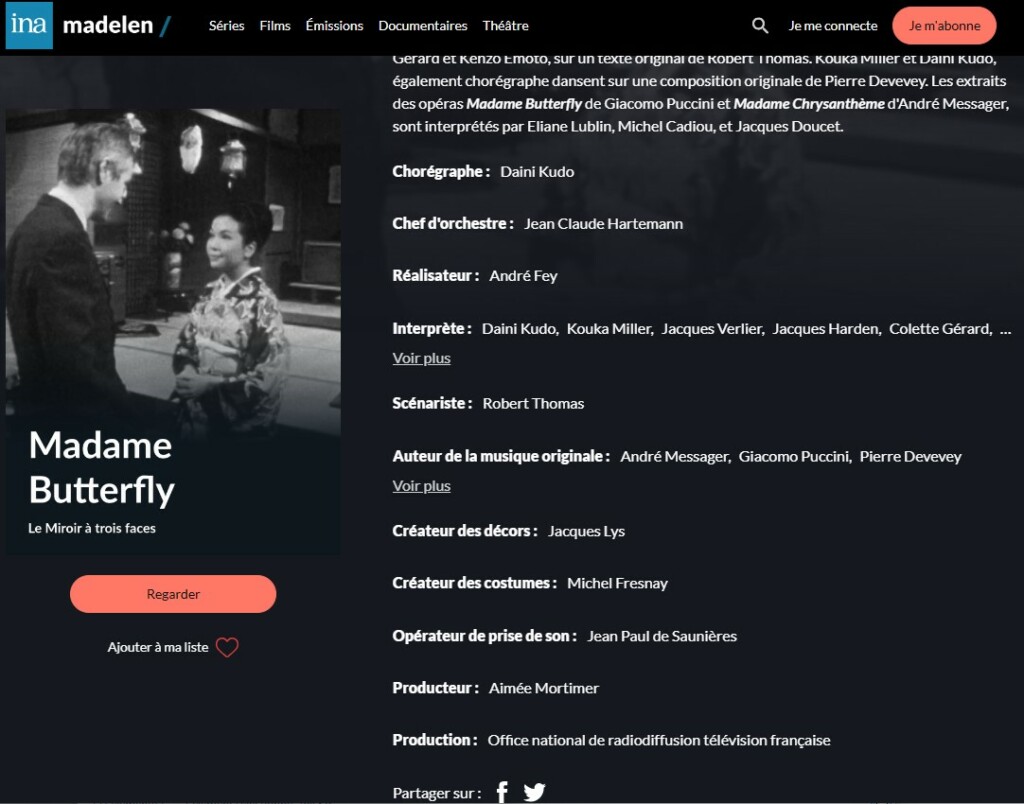Select Émissions in navigation

(x=334, y=25)
